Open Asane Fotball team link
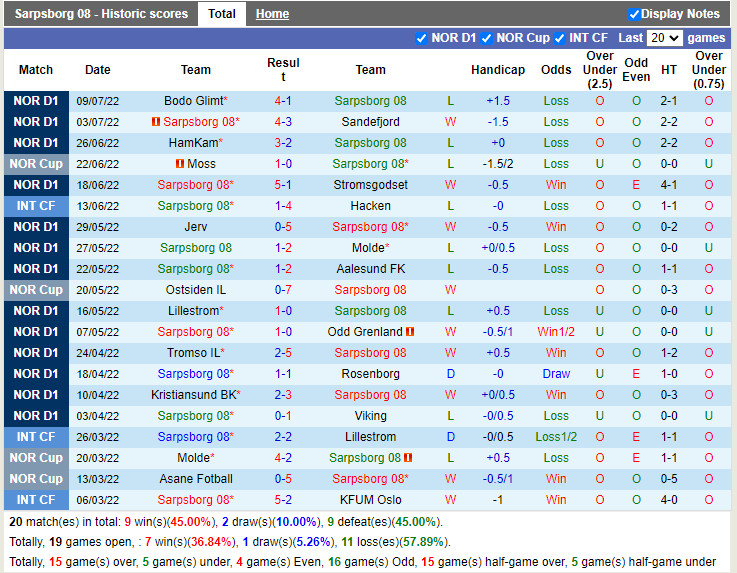 (x=196, y=479)
